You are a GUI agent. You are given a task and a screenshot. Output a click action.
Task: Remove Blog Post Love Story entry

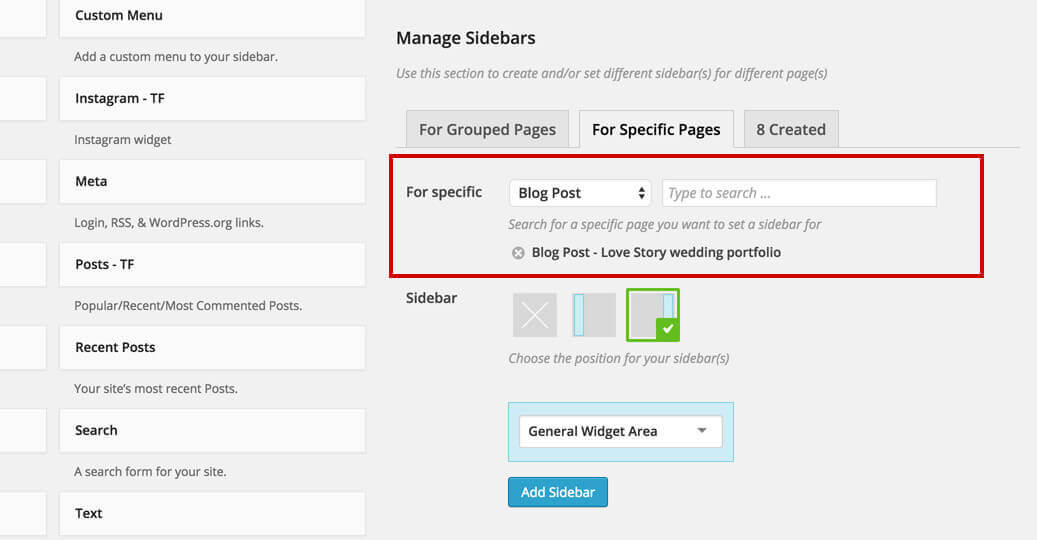(518, 253)
